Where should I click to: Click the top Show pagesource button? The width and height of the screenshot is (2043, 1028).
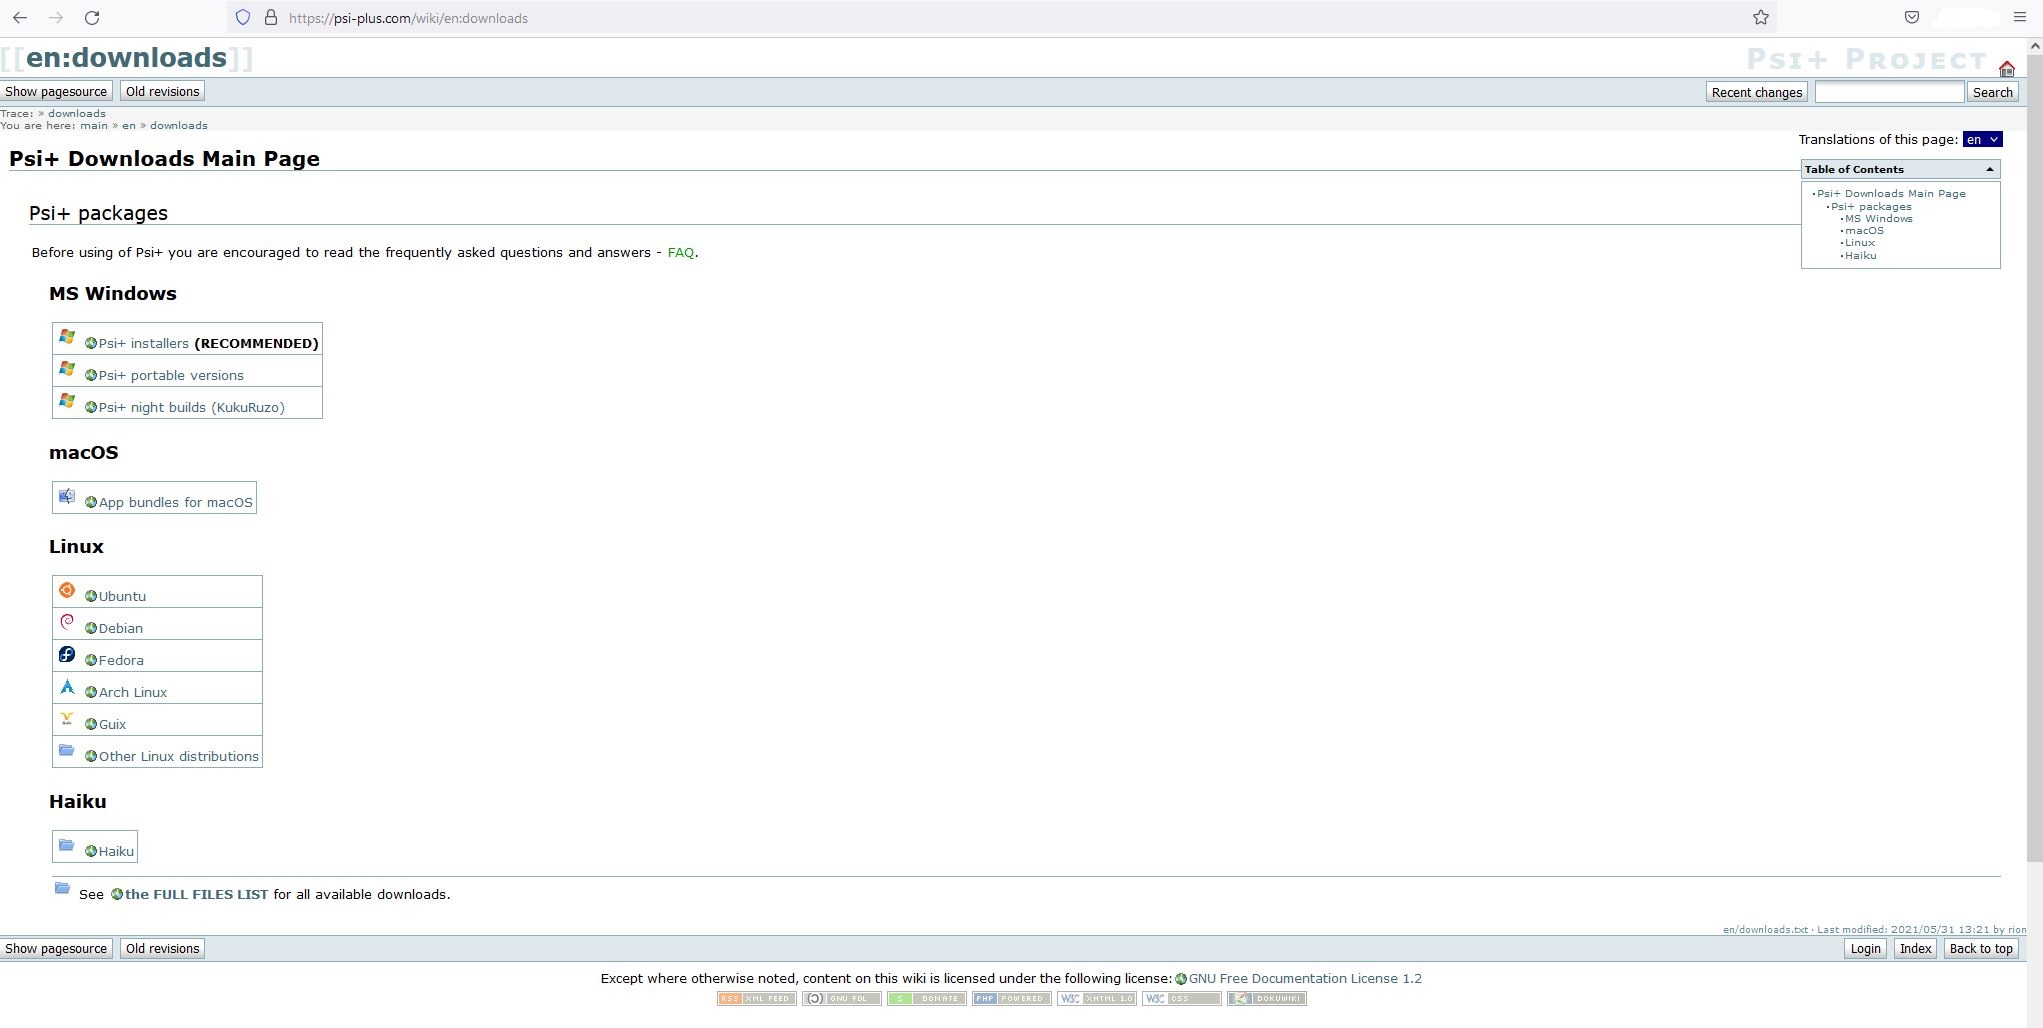[56, 92]
